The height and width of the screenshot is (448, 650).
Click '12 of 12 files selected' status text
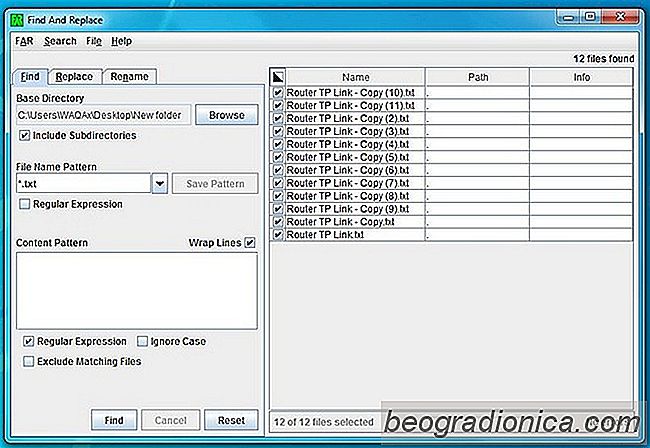(324, 422)
